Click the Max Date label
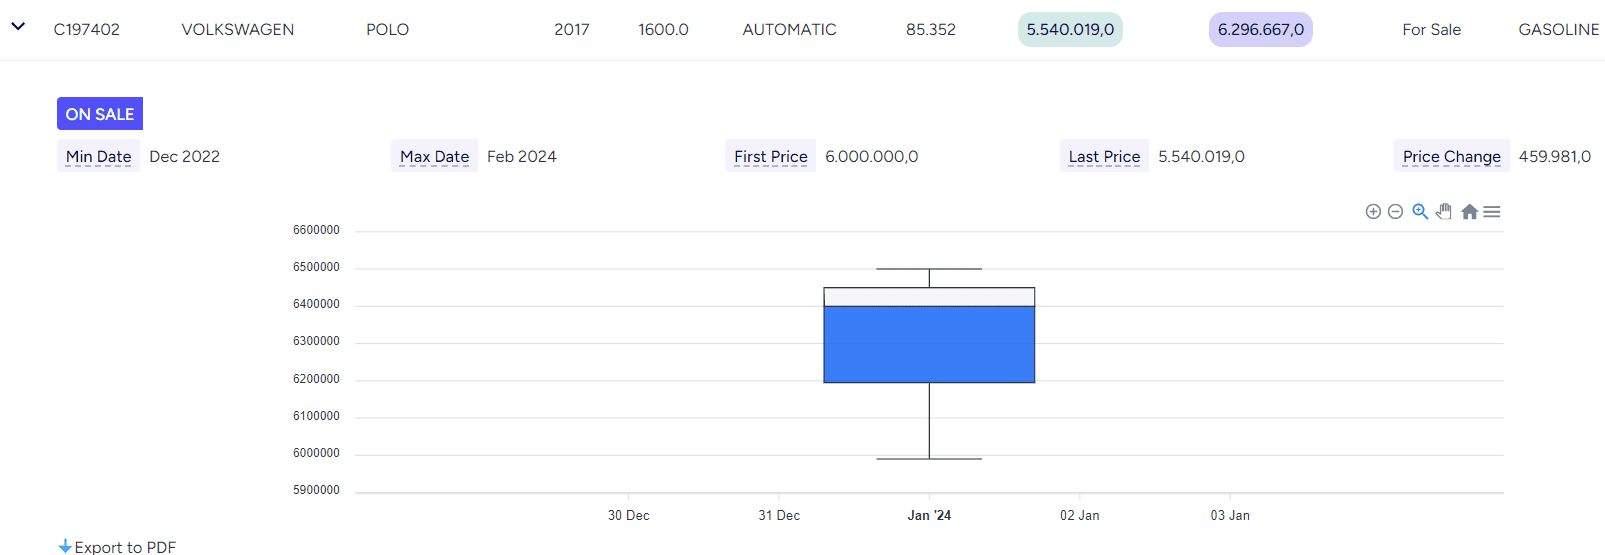This screenshot has height=555, width=1605. [x=435, y=156]
